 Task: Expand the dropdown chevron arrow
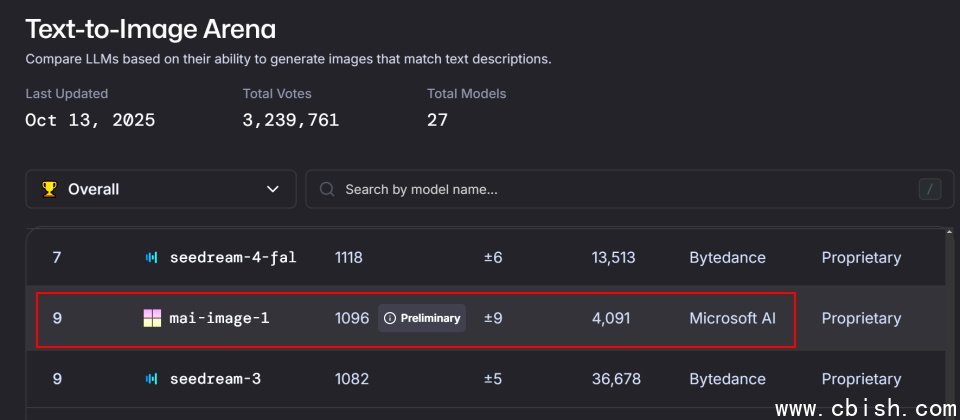coord(273,189)
